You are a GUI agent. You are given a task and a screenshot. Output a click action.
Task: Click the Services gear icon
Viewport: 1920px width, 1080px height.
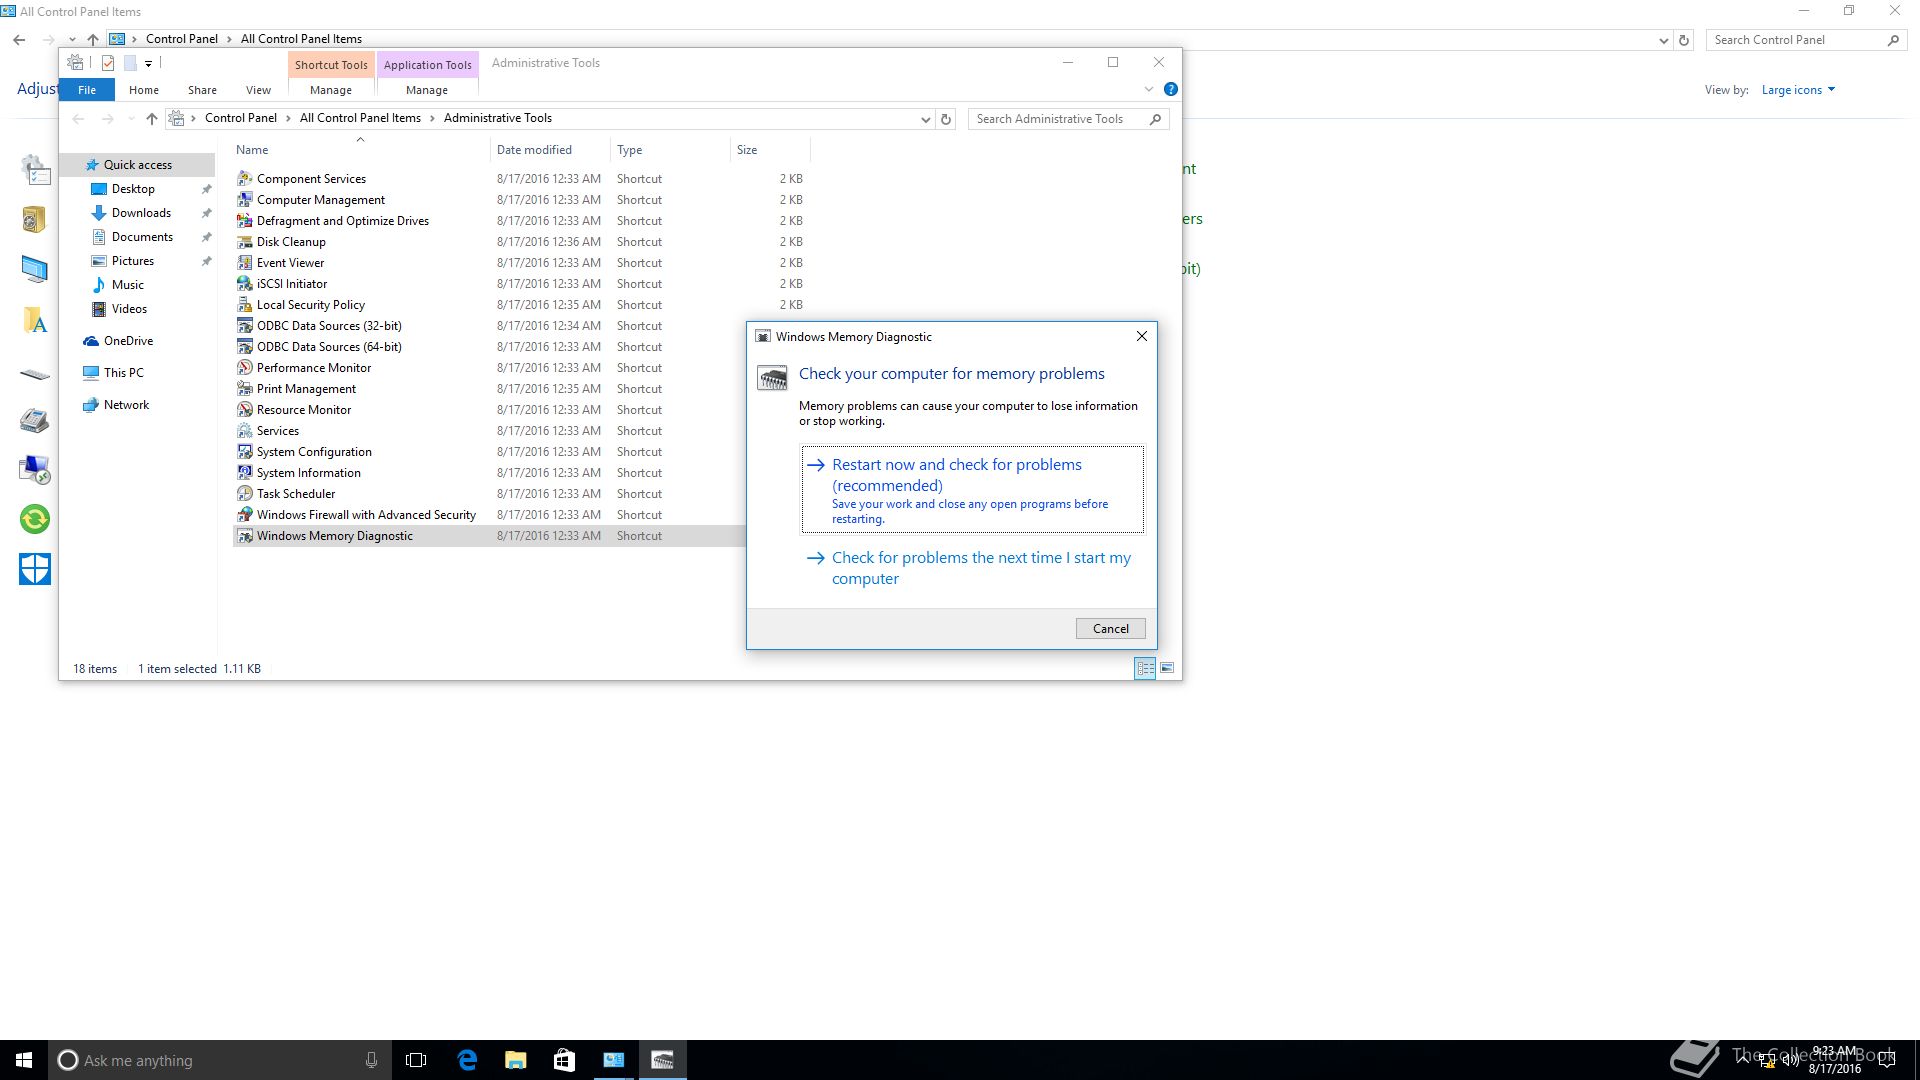pyautogui.click(x=244, y=430)
